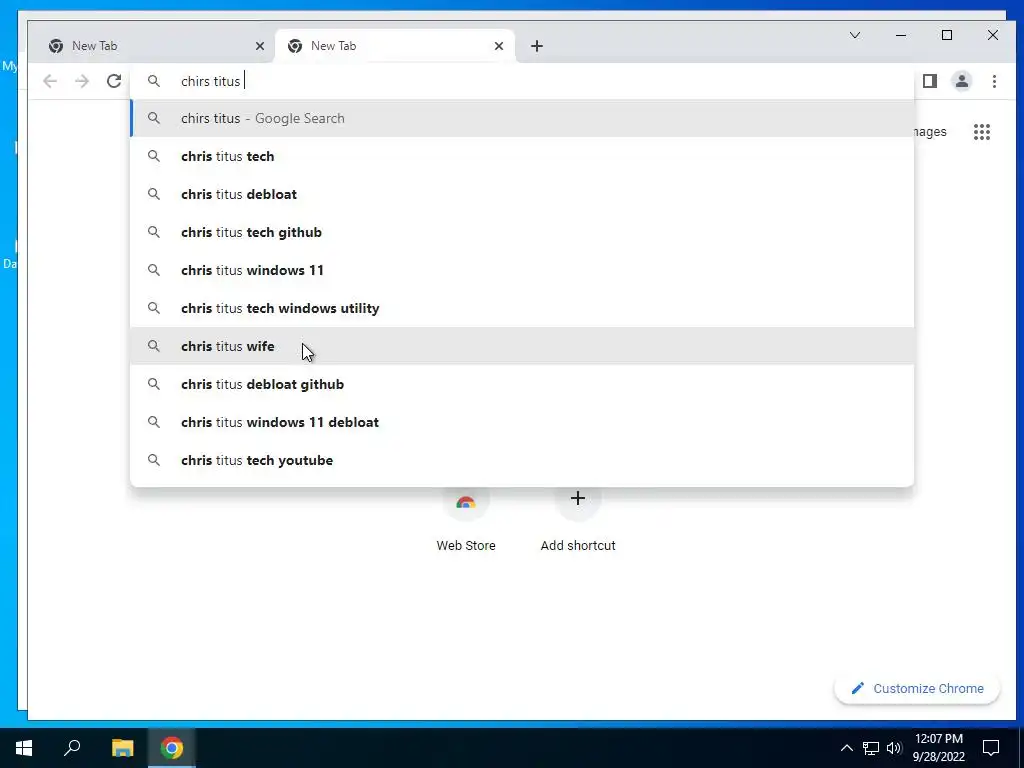Image resolution: width=1024 pixels, height=768 pixels.
Task: Open the volume tray icon
Action: click(894, 748)
